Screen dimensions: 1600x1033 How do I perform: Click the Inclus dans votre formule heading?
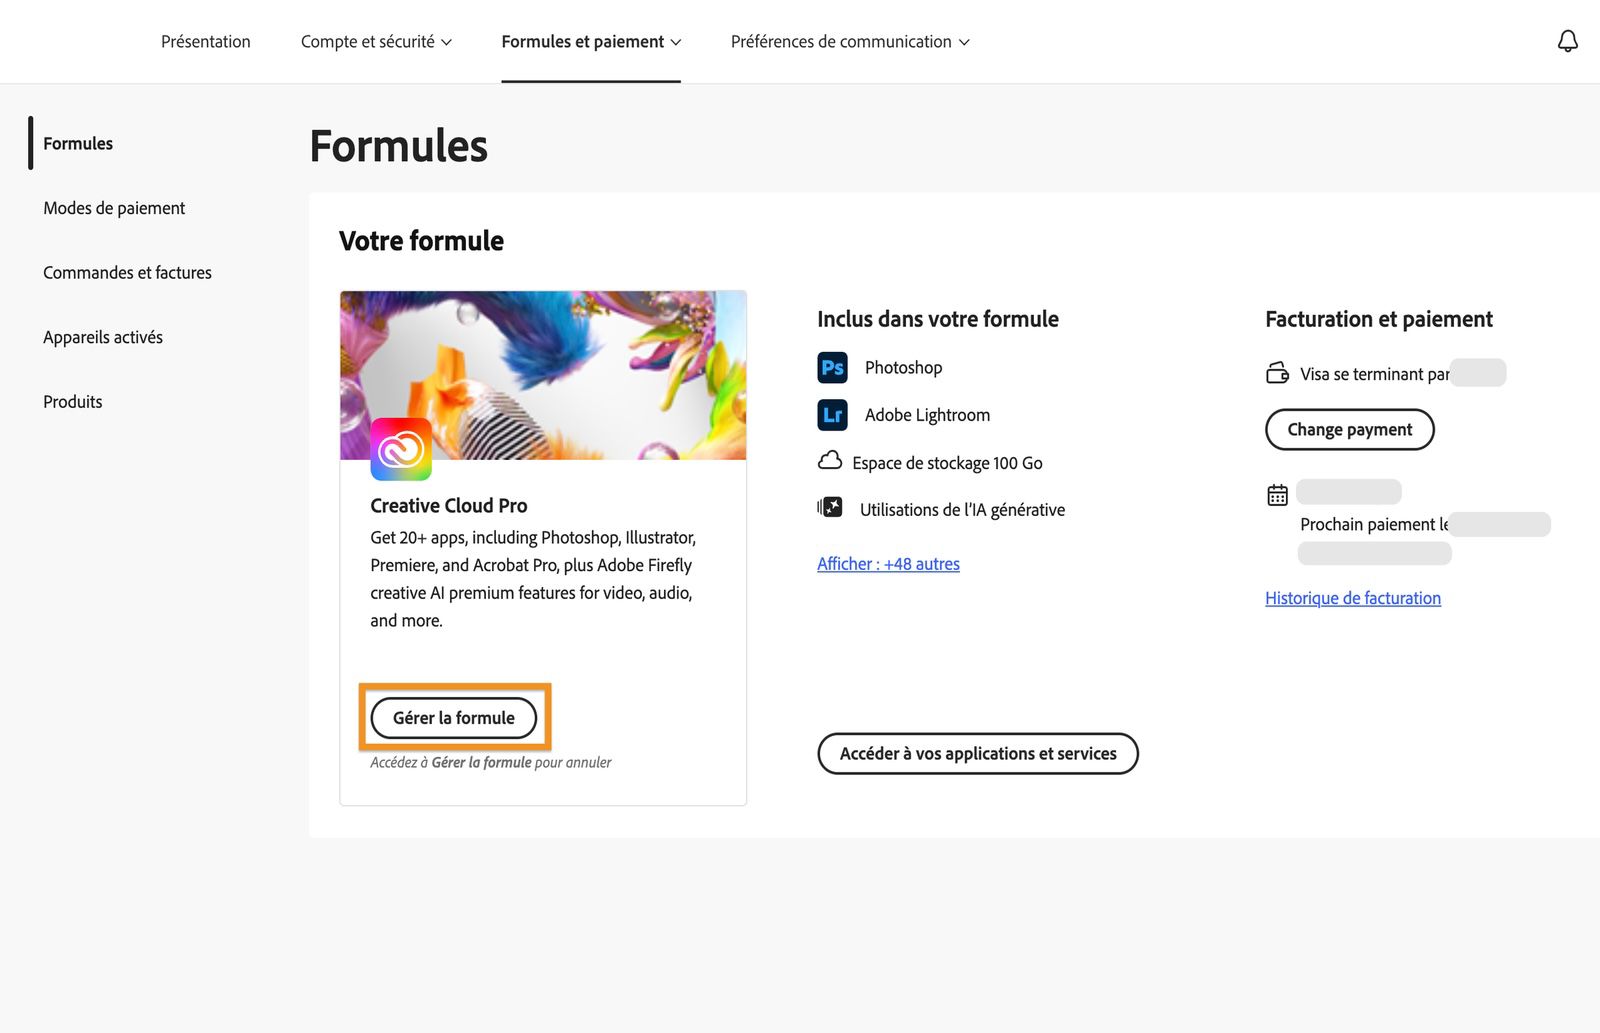click(938, 319)
